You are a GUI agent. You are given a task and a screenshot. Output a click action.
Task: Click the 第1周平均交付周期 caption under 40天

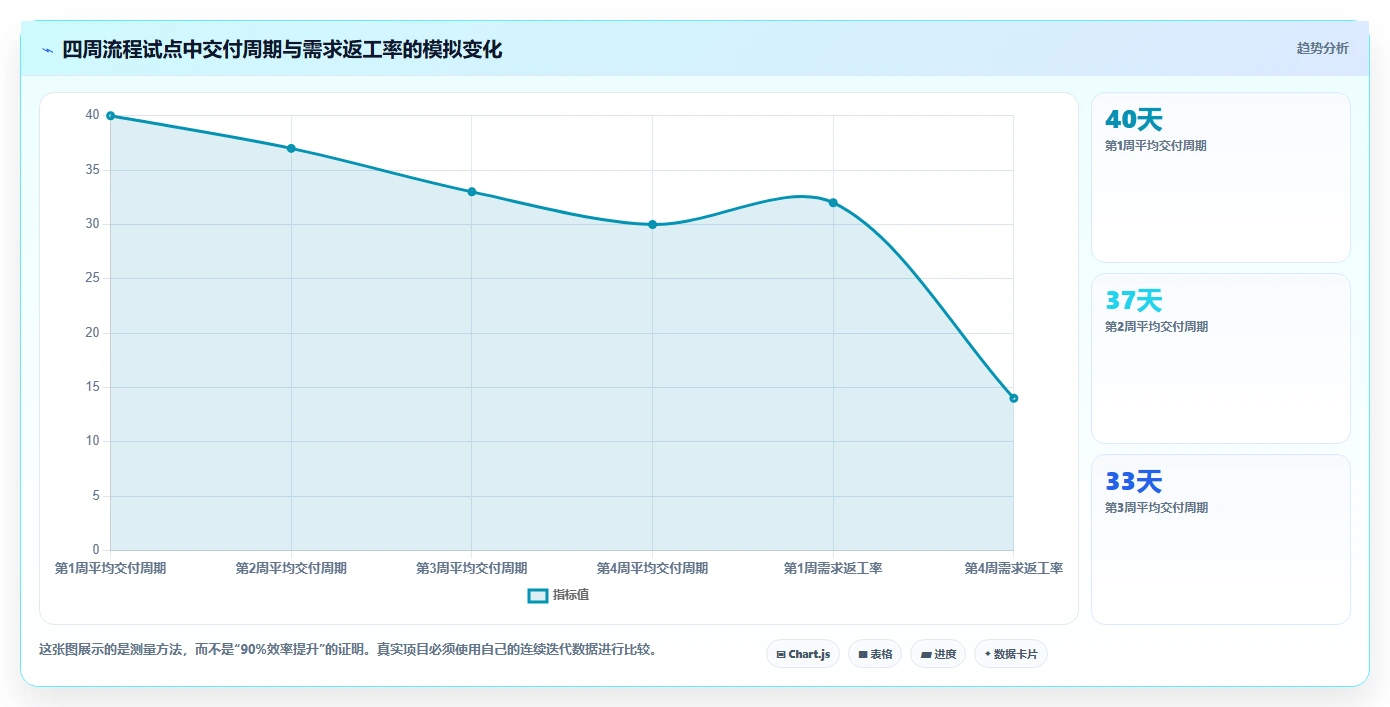[1156, 146]
